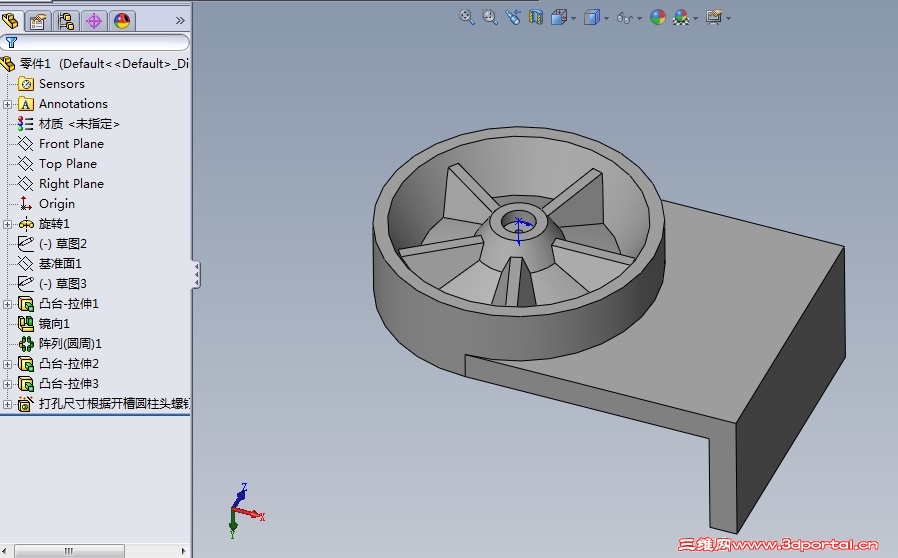Select 凸台-拉伸3 extrude feature
The width and height of the screenshot is (898, 558).
[x=69, y=384]
